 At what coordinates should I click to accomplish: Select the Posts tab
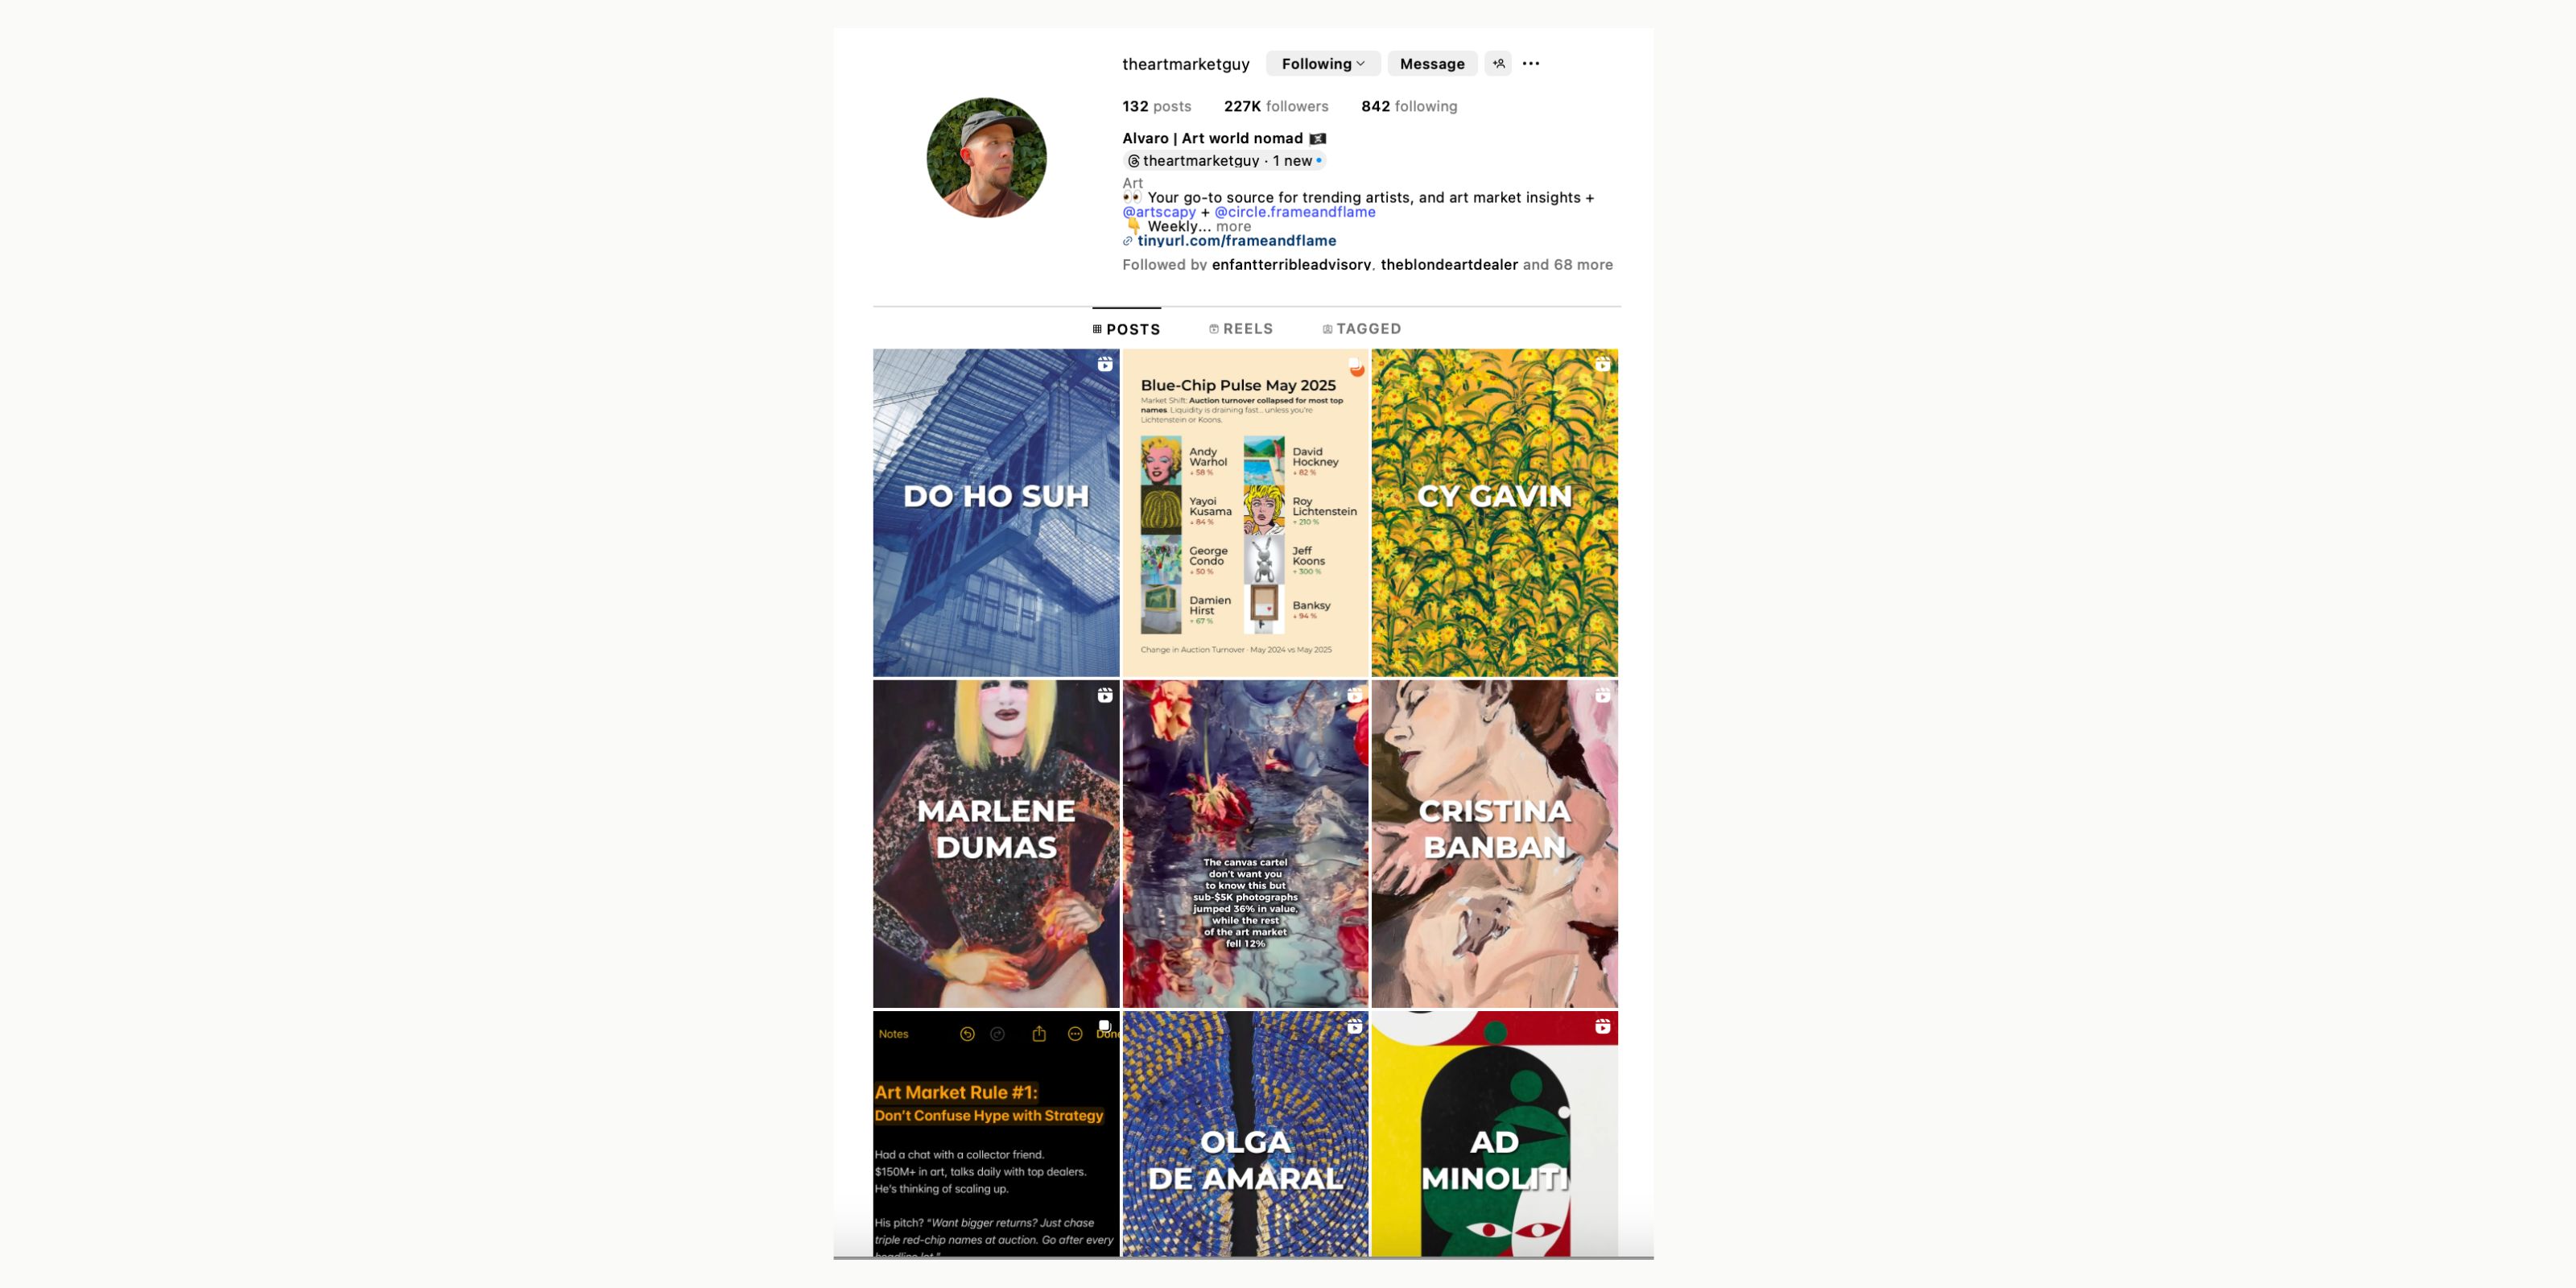tap(1126, 329)
